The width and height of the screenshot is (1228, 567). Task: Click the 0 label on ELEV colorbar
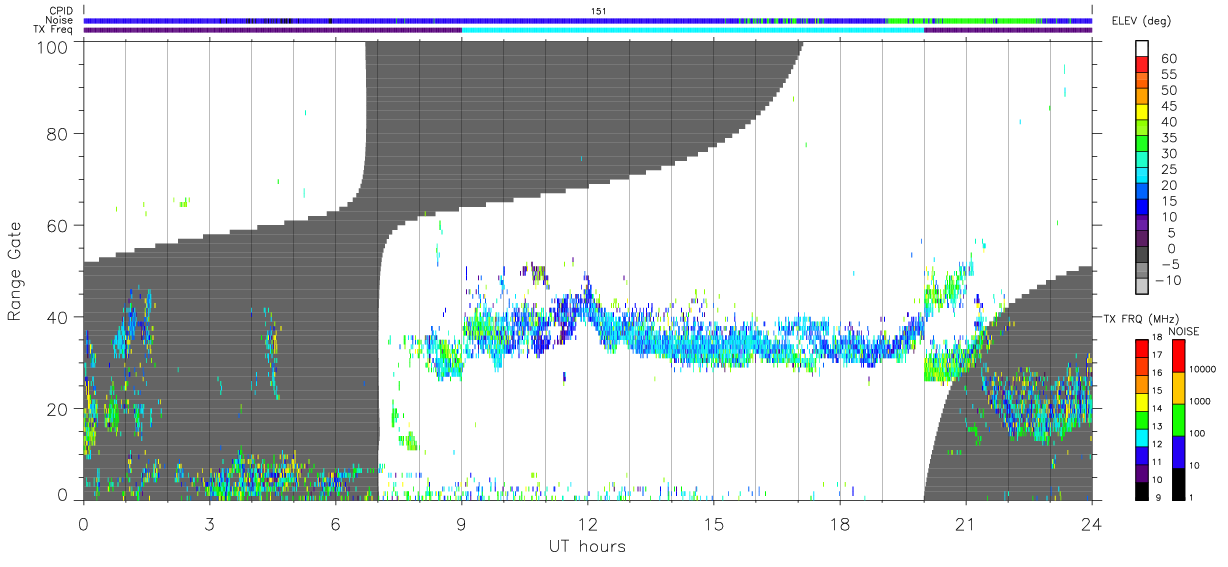[x=1171, y=249]
